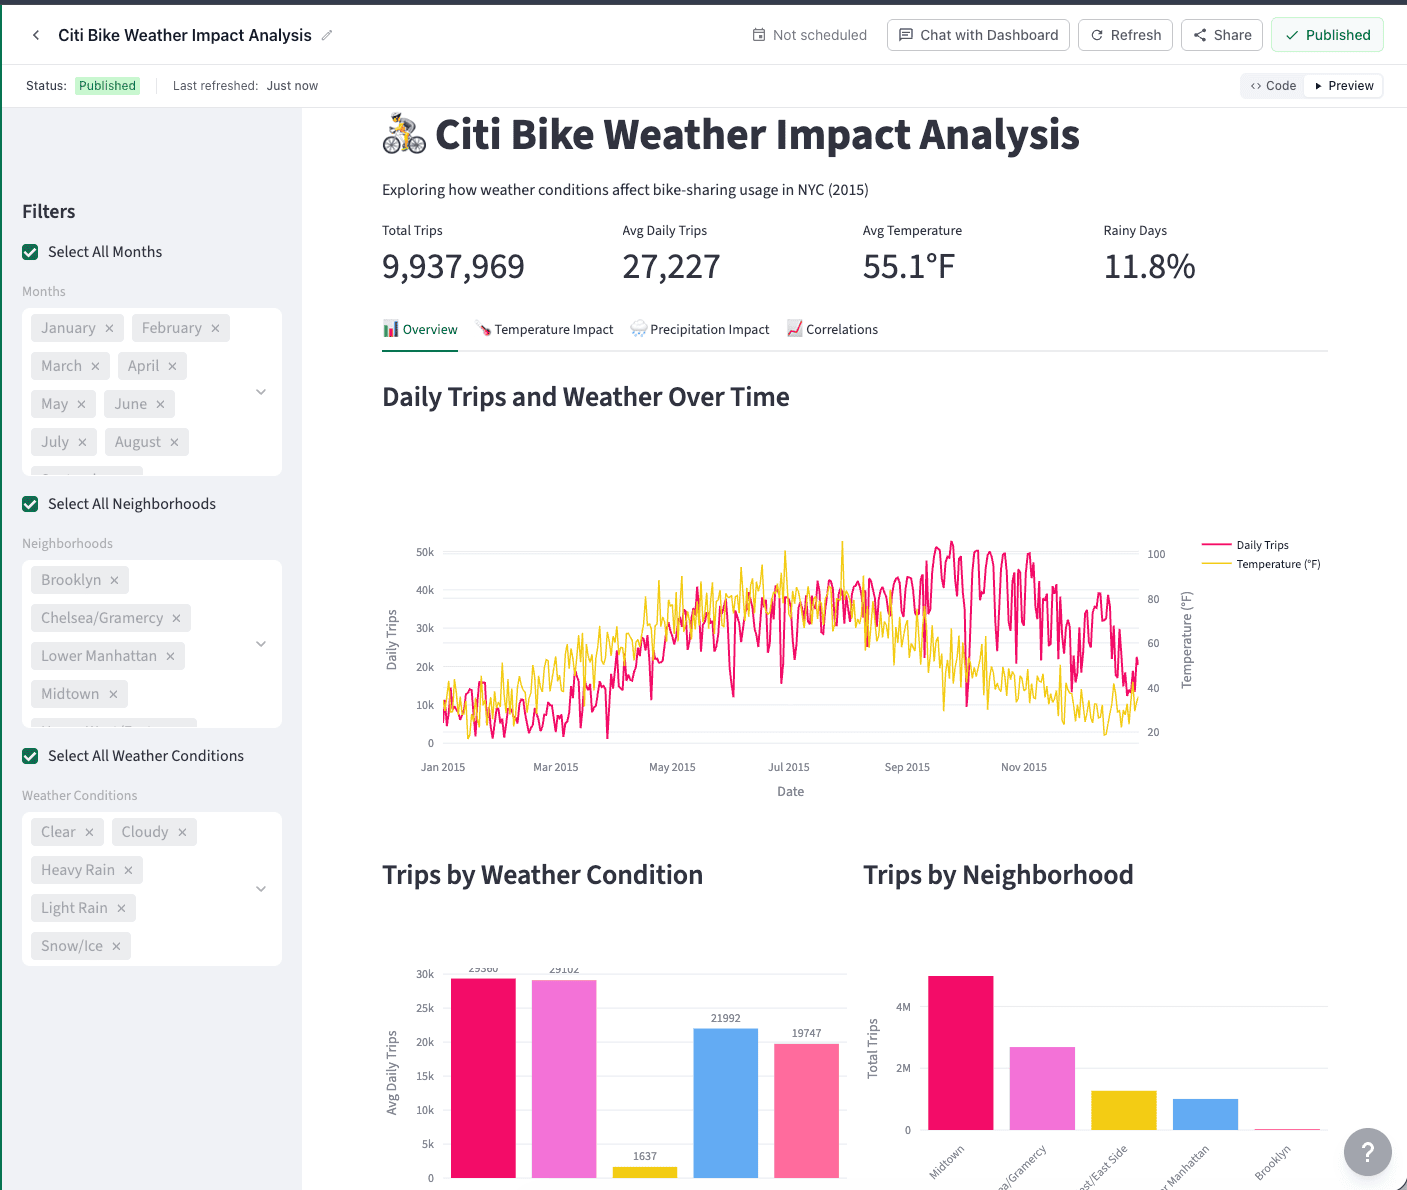Expand the Weather Conditions filter list
Screen dimensions: 1407x1190
click(x=261, y=889)
